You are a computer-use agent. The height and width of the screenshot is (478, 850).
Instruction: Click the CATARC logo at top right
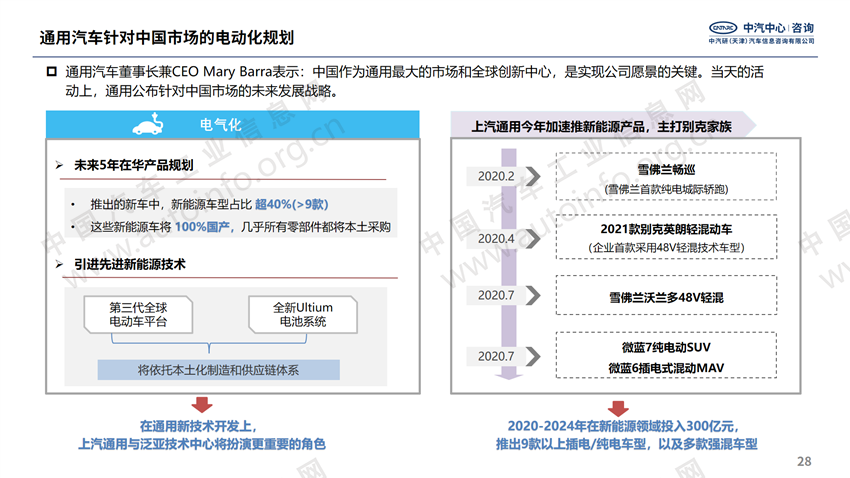click(x=723, y=28)
